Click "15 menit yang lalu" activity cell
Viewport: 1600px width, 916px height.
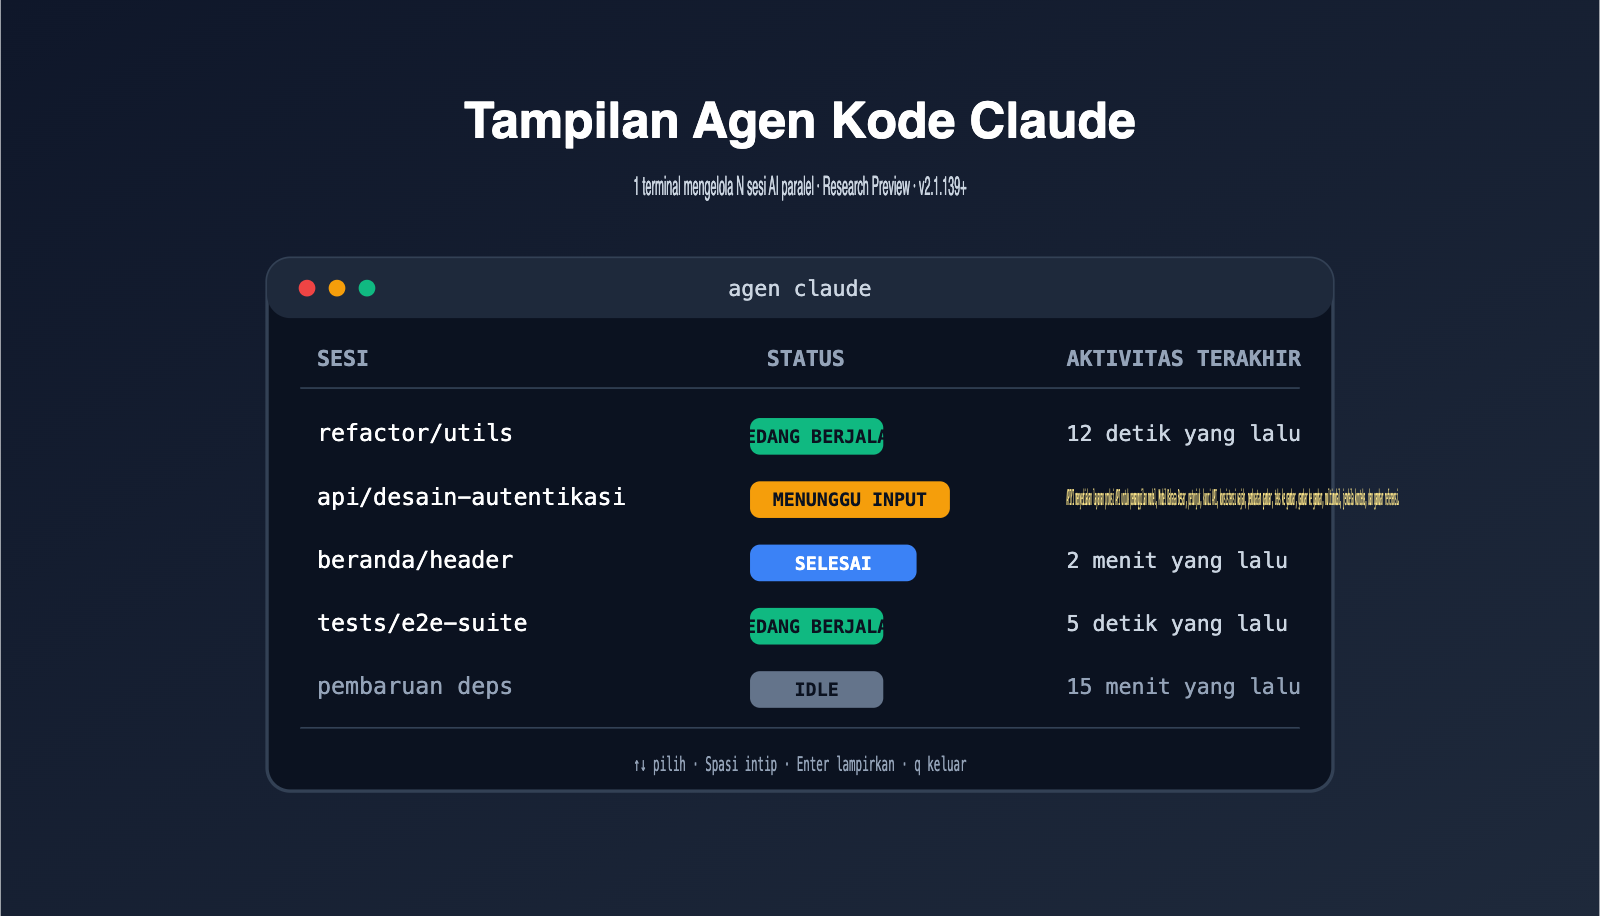coord(1183,687)
